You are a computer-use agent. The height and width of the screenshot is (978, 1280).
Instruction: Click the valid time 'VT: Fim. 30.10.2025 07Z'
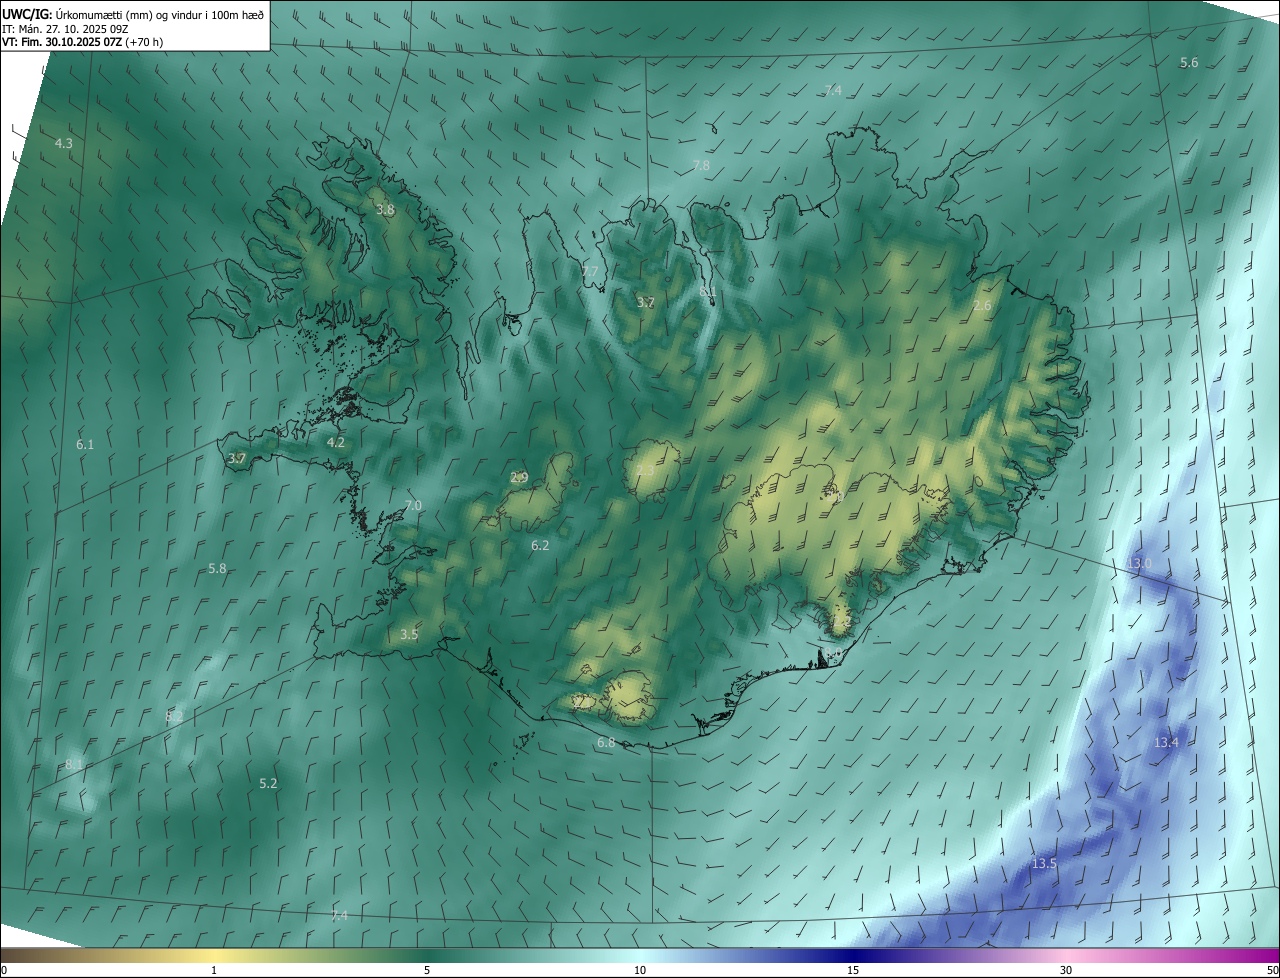[61, 43]
